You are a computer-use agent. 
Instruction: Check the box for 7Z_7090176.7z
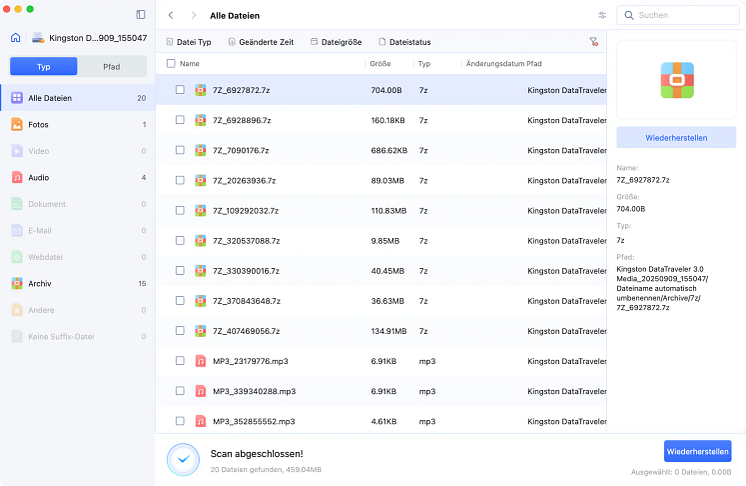(x=180, y=150)
